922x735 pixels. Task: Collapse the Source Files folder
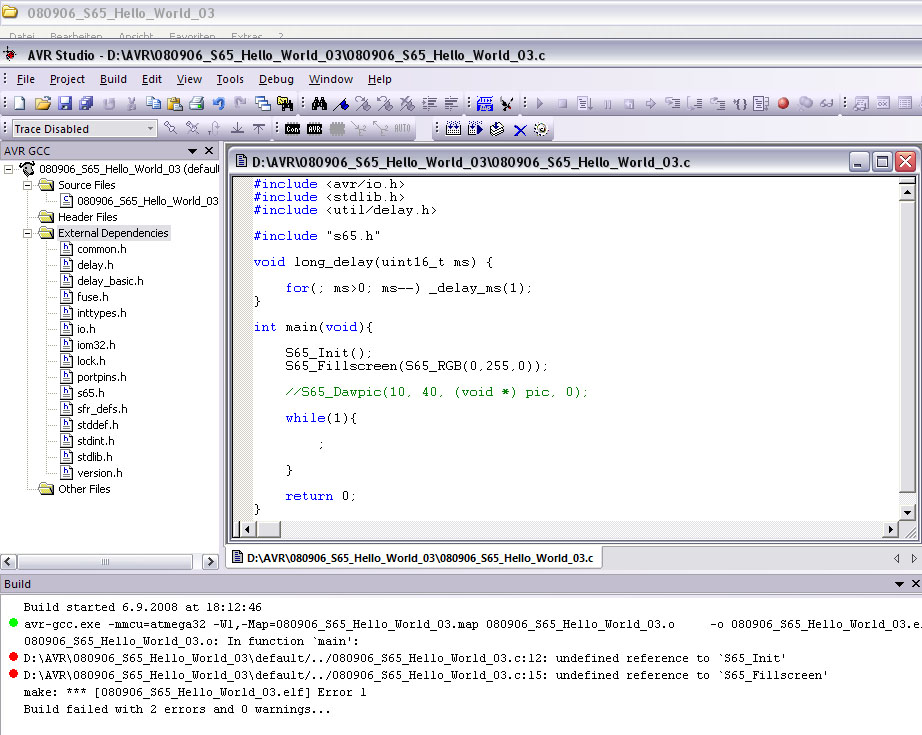pyautogui.click(x=28, y=185)
